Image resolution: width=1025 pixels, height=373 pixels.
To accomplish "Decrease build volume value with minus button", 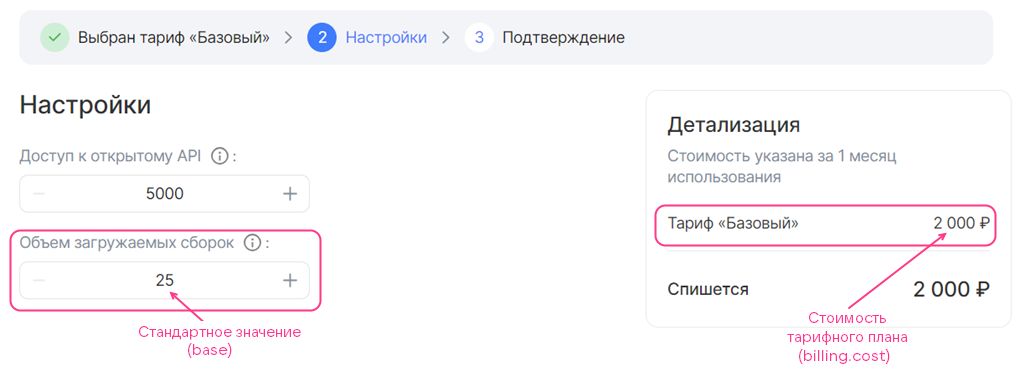I will 39,280.
